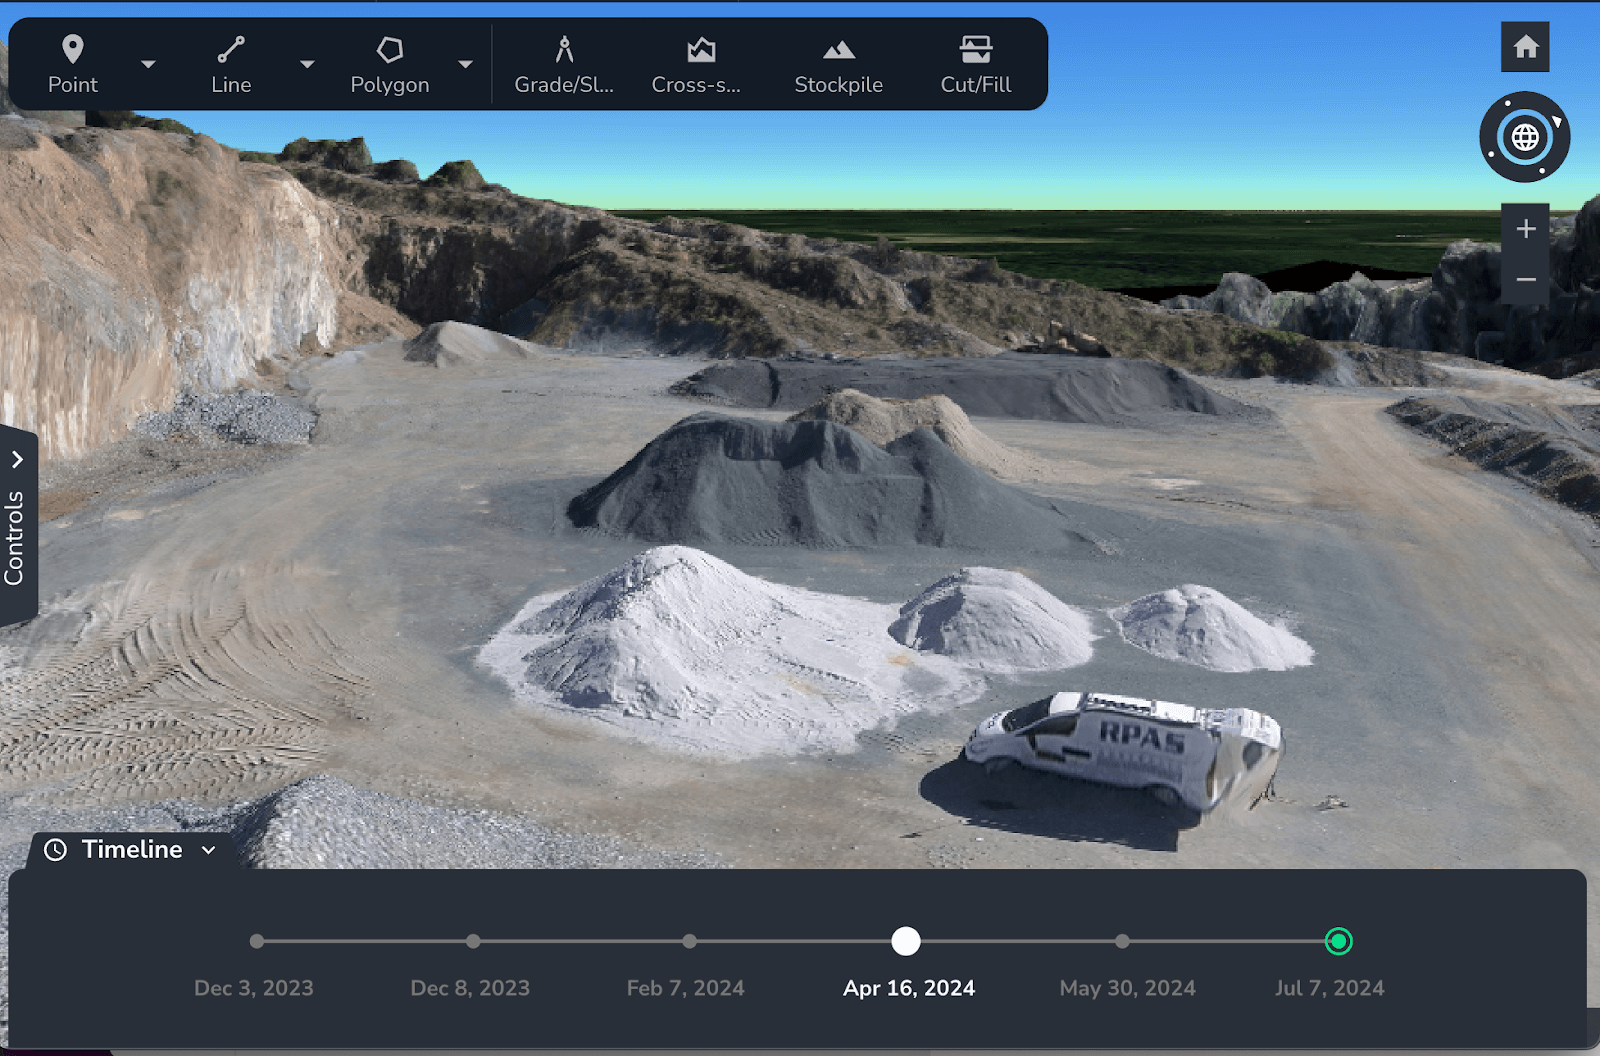Click the globe compass orientation control

pos(1525,137)
